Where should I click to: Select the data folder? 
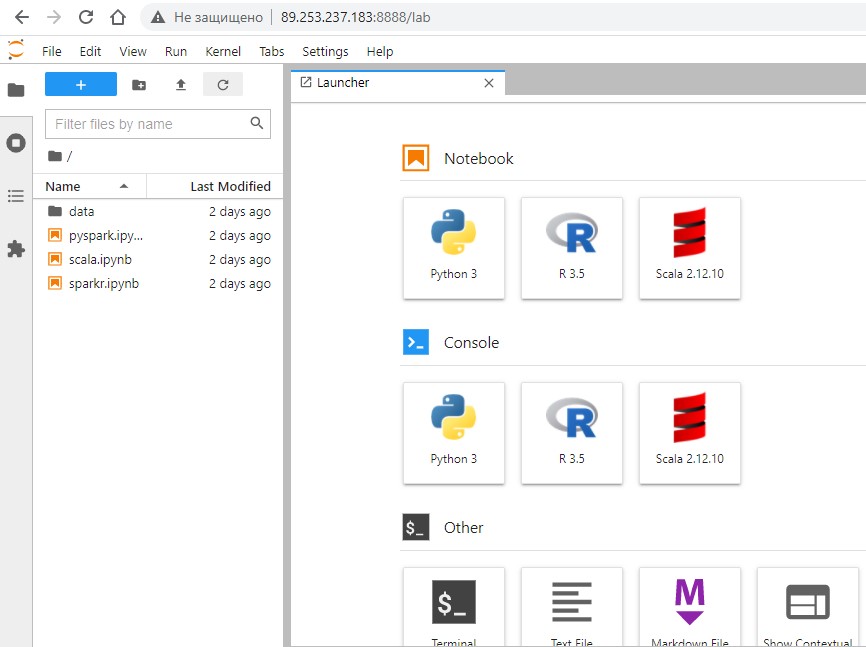pyautogui.click(x=159, y=211)
